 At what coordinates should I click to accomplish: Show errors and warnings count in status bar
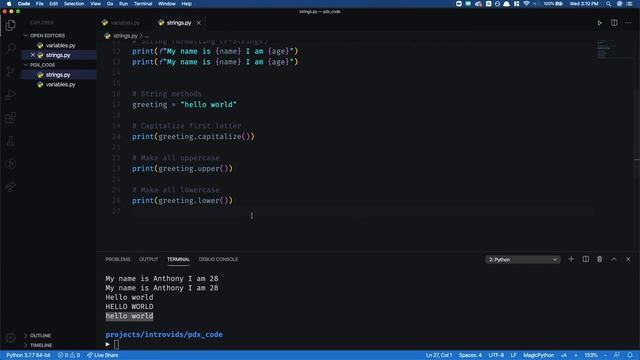(69, 355)
